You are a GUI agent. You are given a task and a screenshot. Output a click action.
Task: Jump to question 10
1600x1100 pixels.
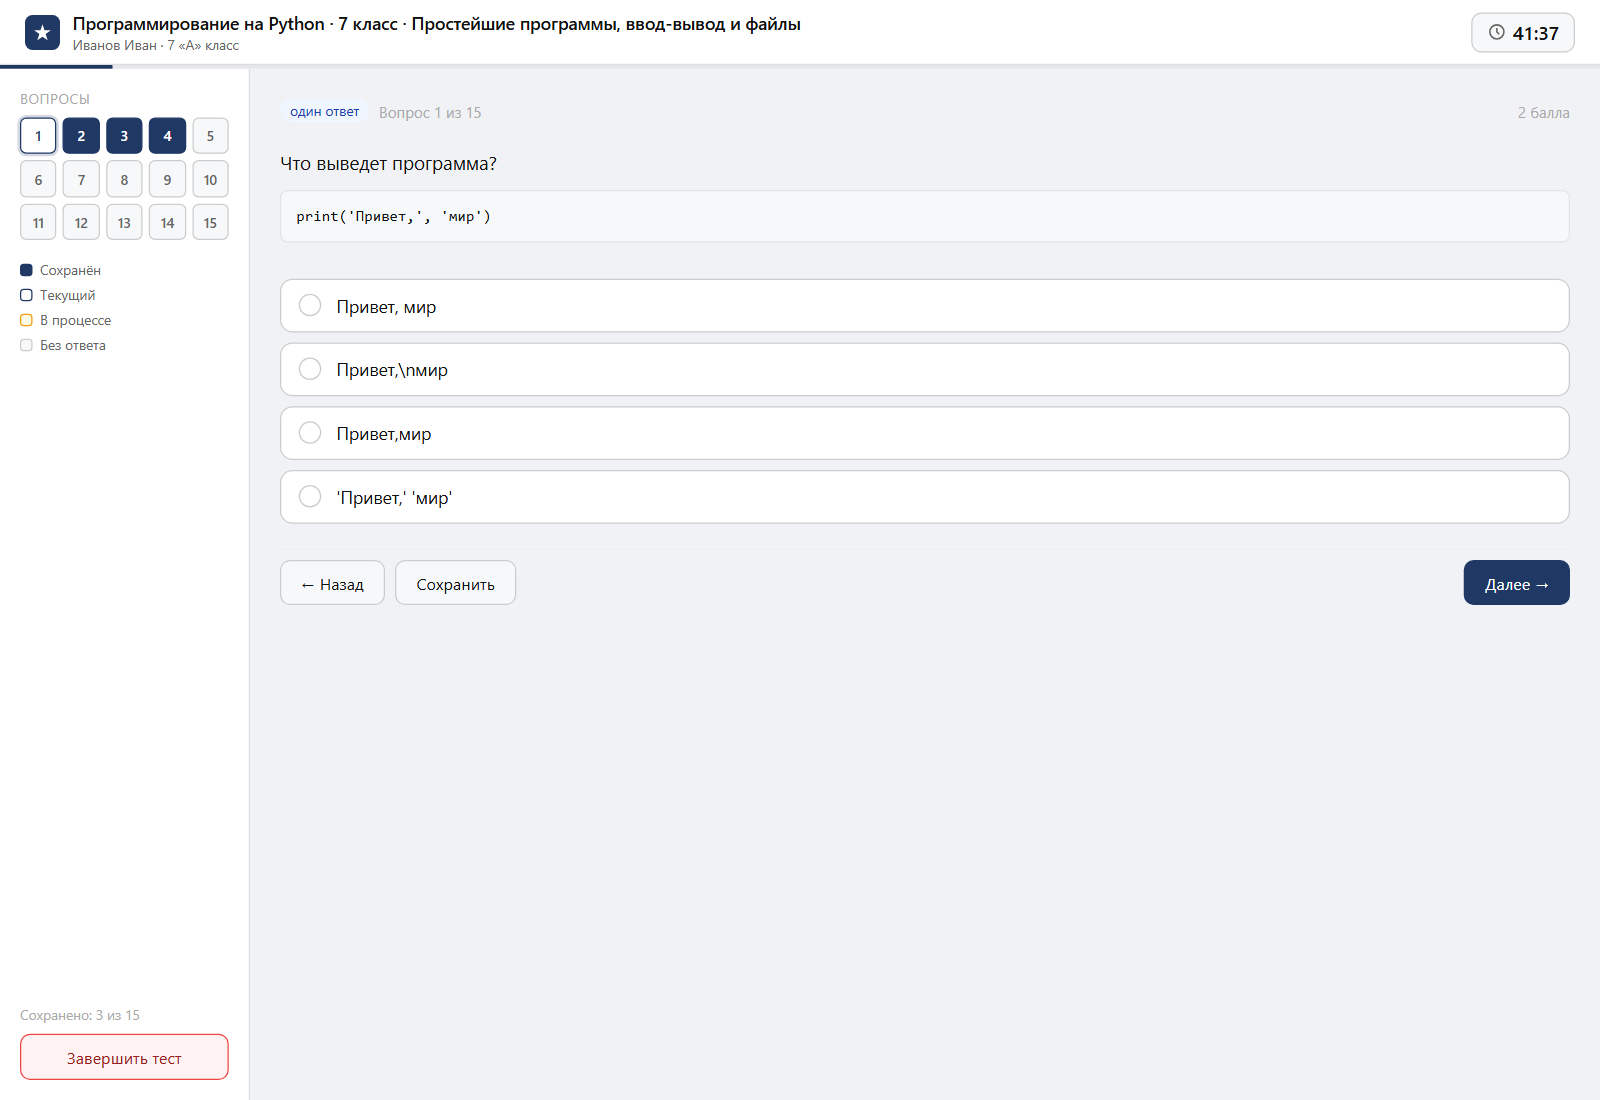(x=210, y=180)
